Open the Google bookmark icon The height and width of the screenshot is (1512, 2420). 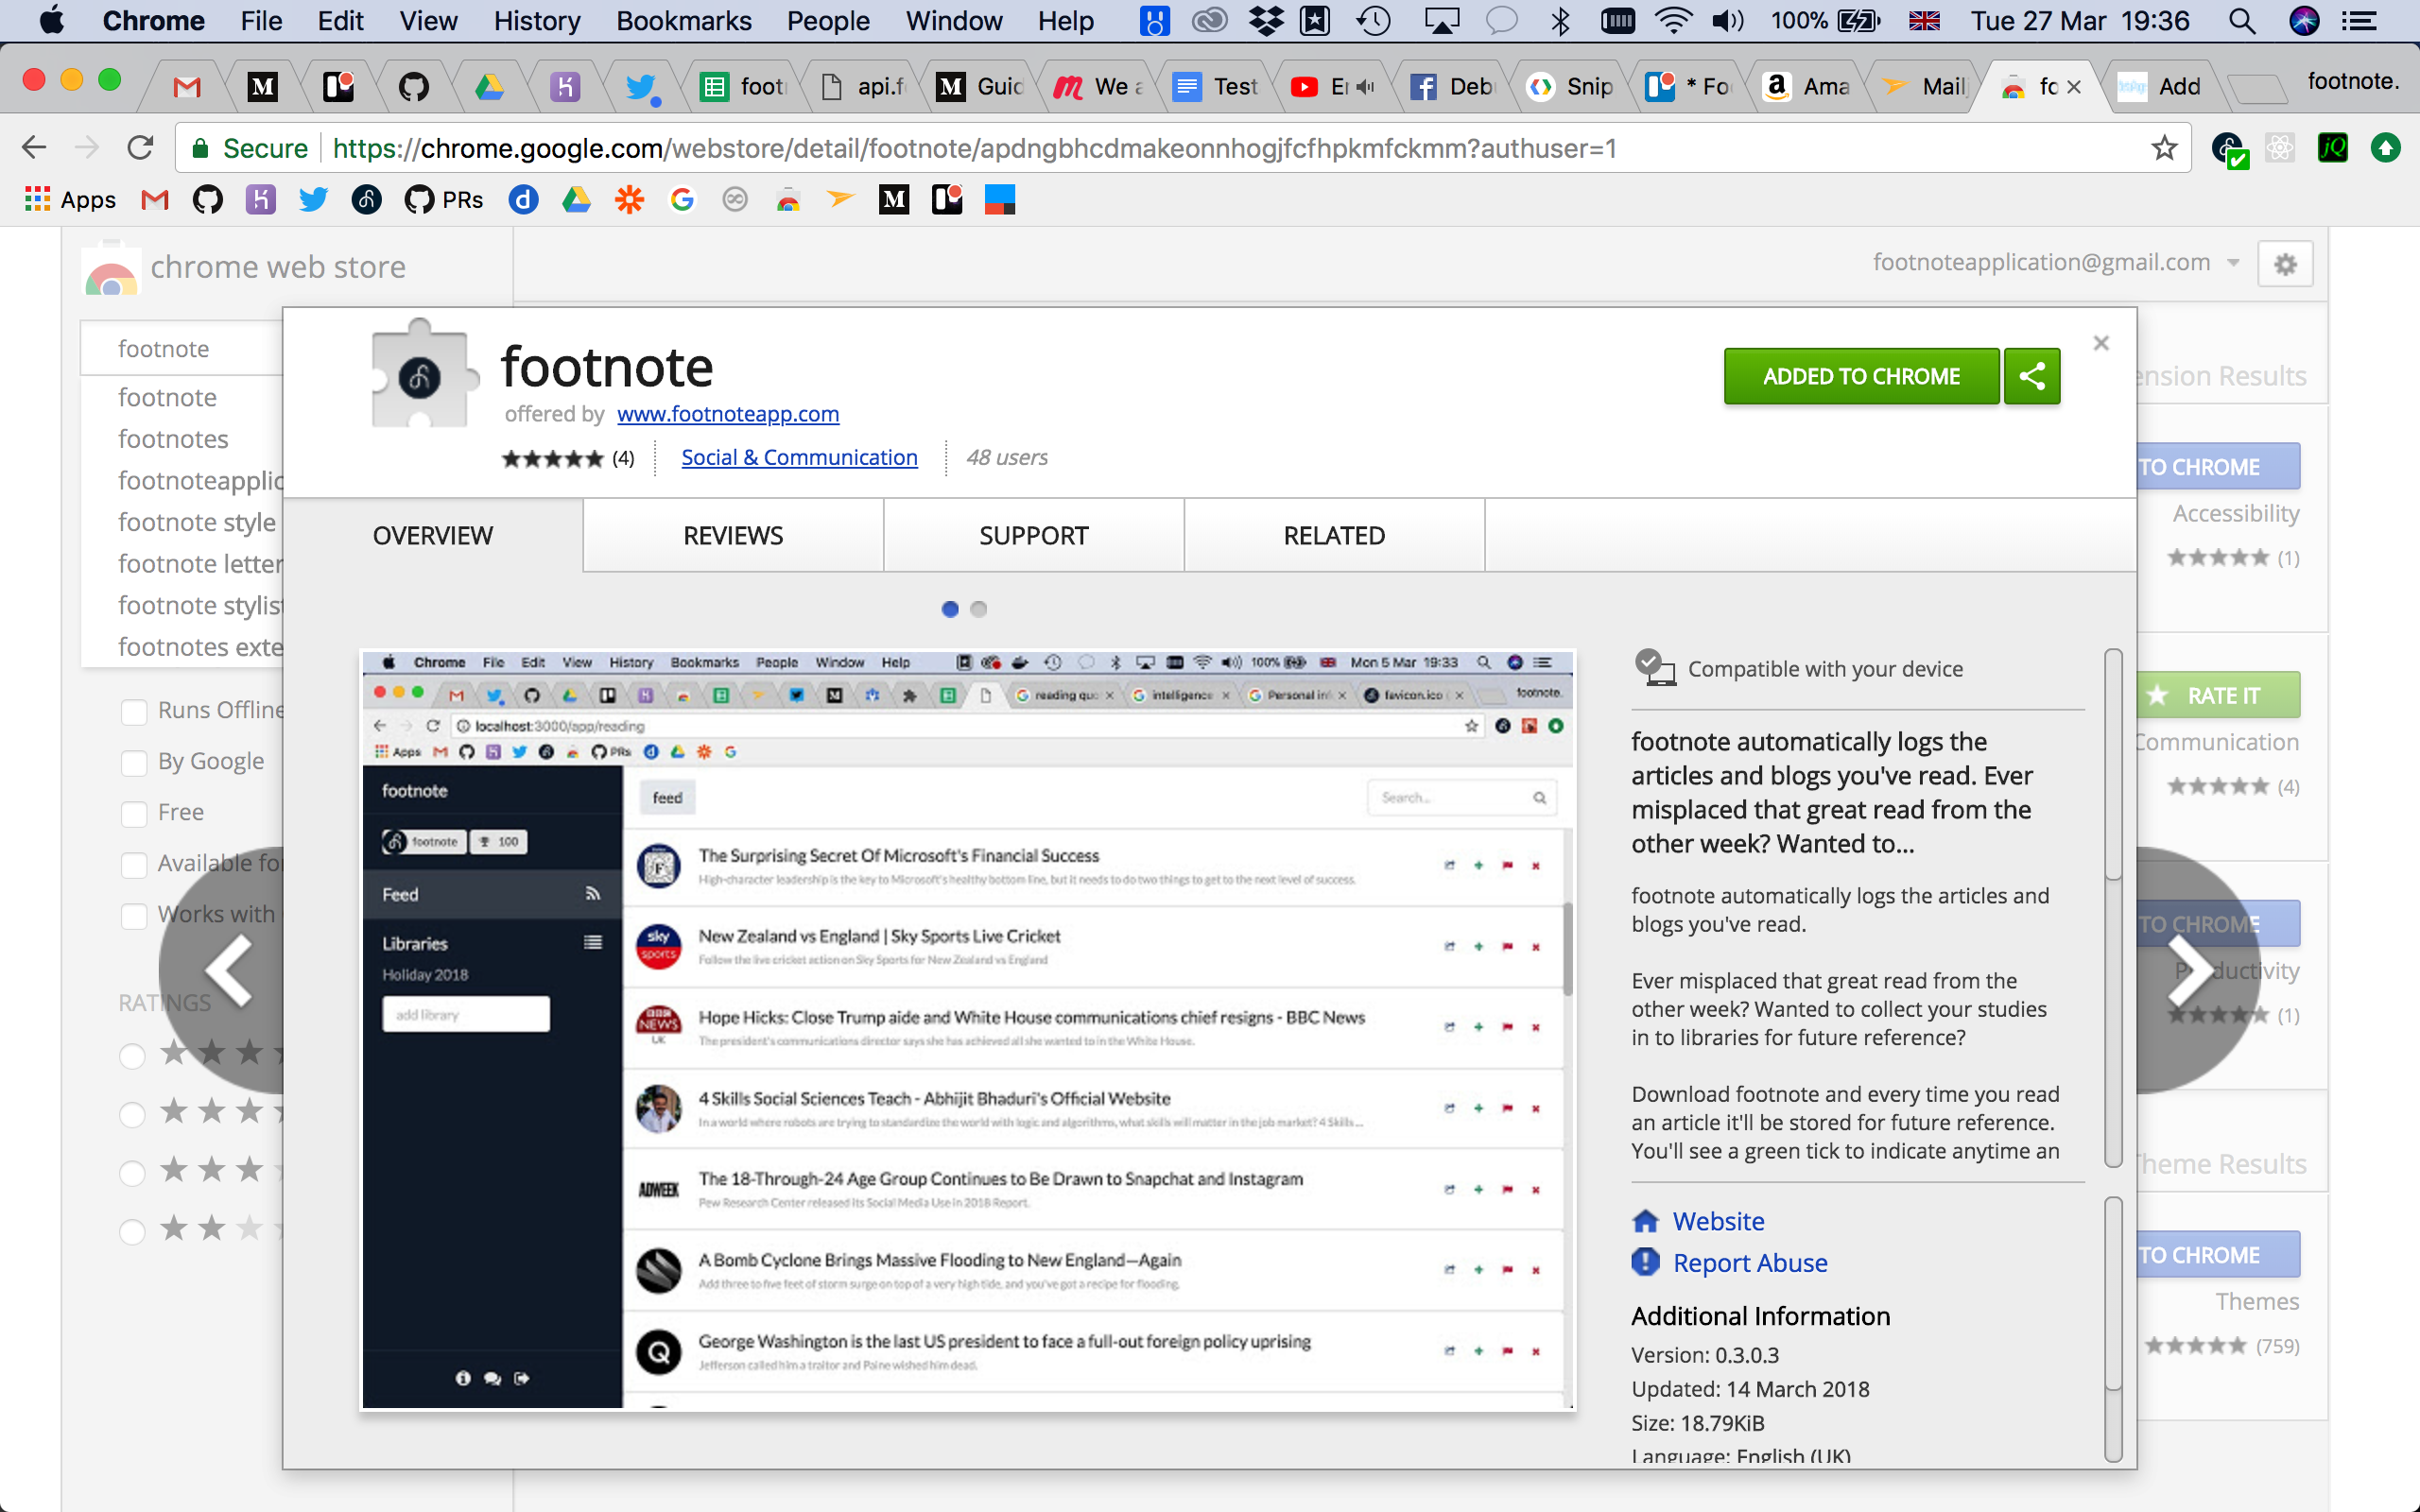pyautogui.click(x=682, y=200)
